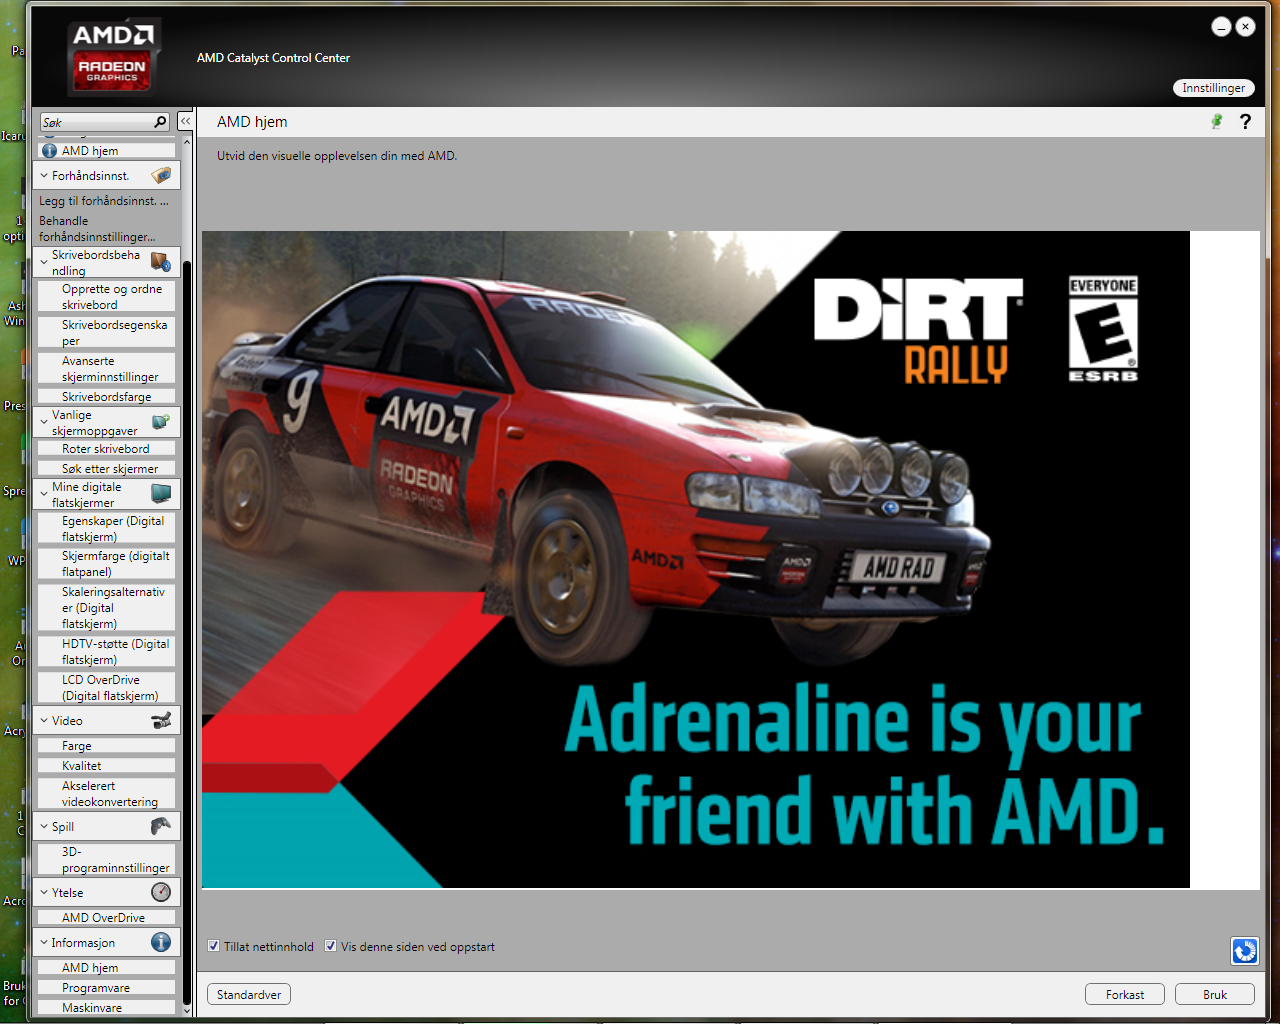Open help with the question mark icon
The height and width of the screenshot is (1024, 1280).
point(1245,121)
